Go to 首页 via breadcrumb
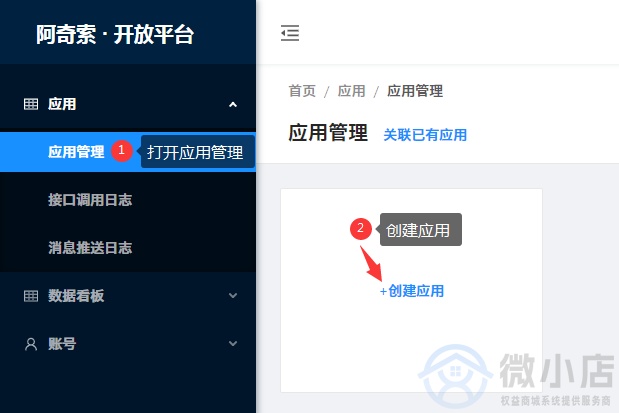Screen dimensions: 619x413 click(x=302, y=91)
